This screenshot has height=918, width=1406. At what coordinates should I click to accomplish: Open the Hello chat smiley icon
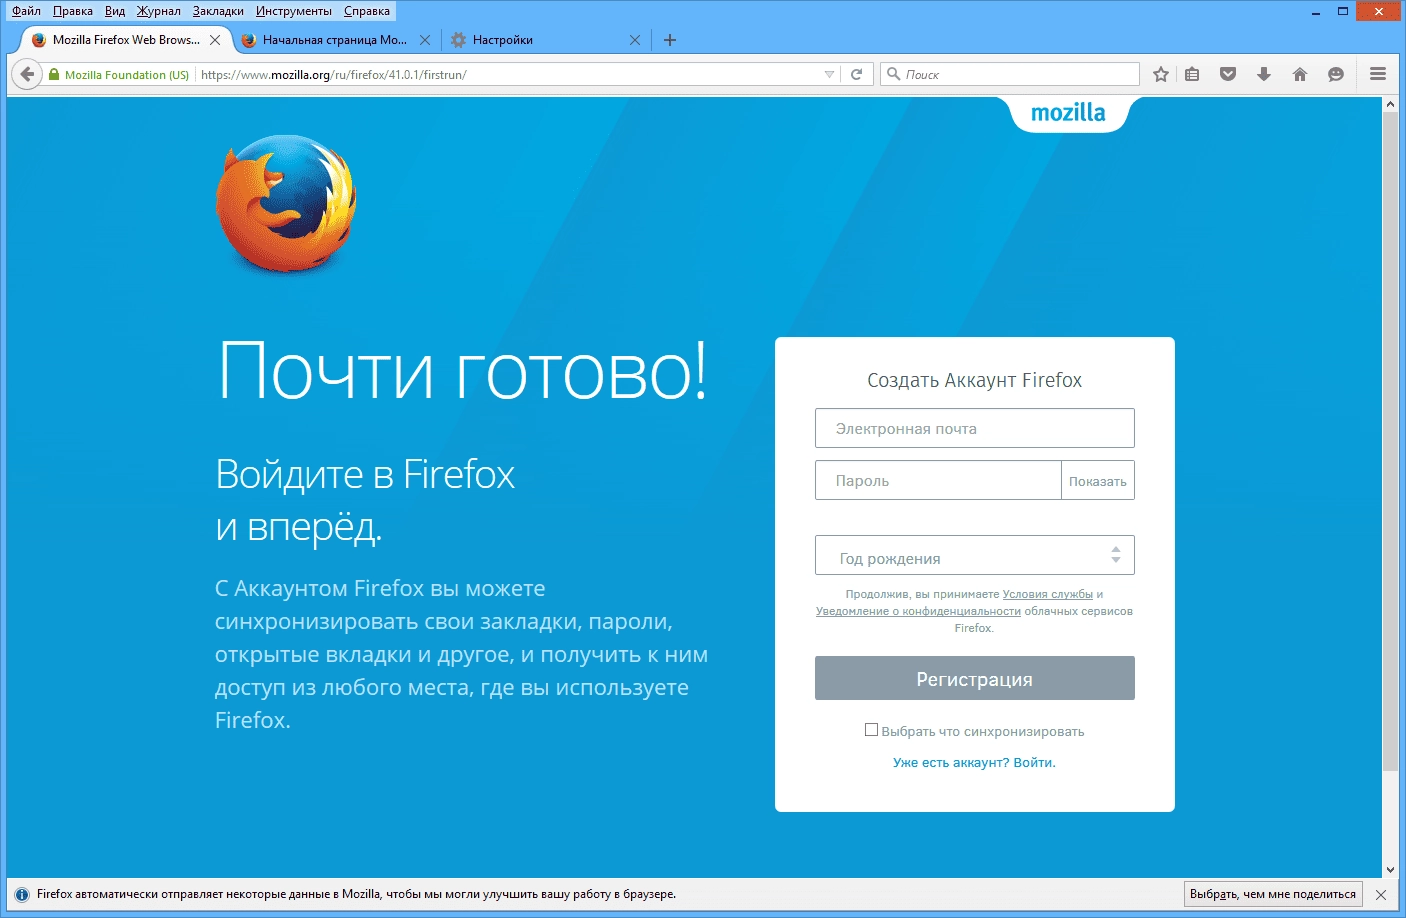[1336, 74]
